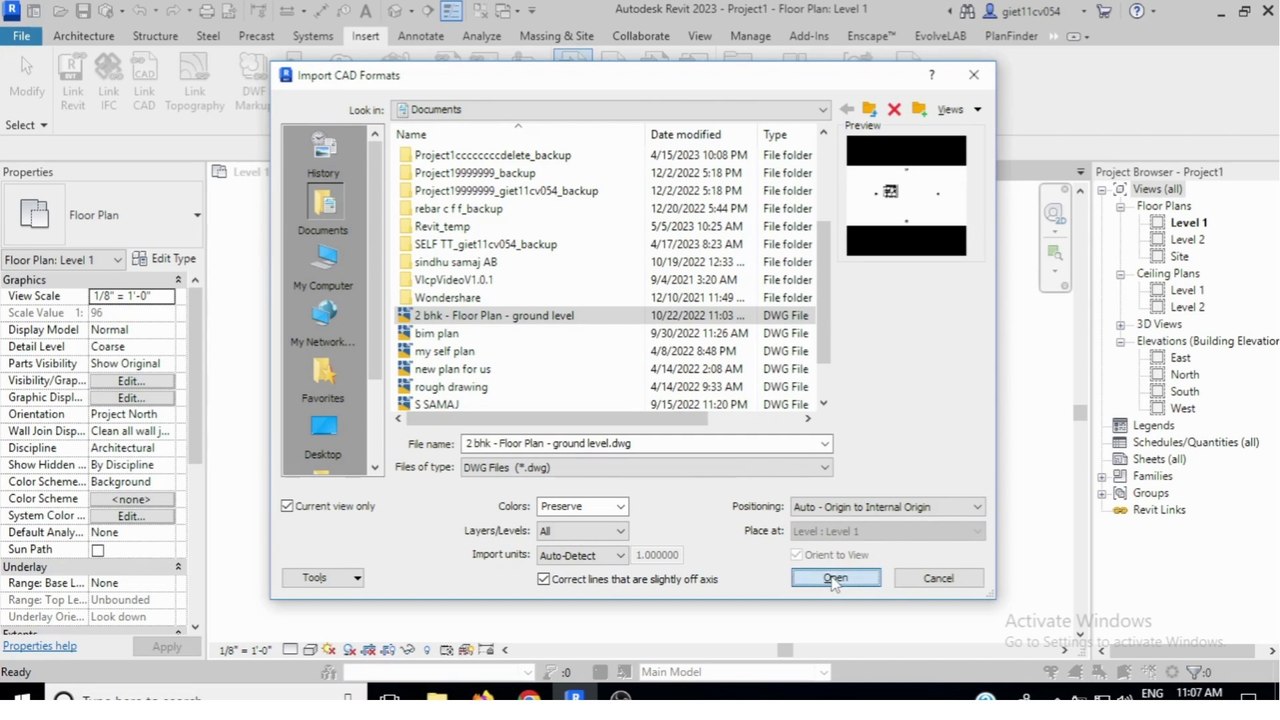The width and height of the screenshot is (1280, 720).
Task: Open the Files of type dropdown
Action: 646,467
